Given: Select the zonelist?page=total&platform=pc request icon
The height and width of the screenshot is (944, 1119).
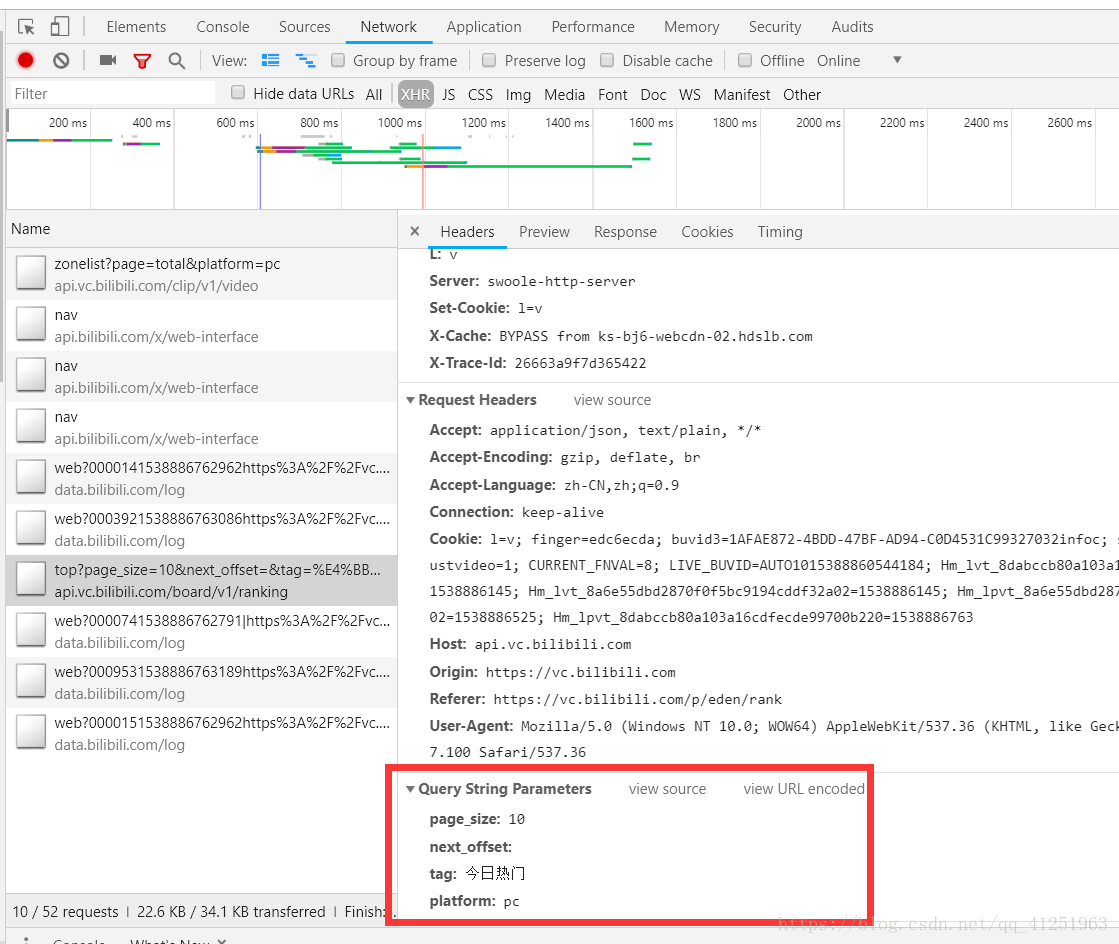Looking at the screenshot, I should coord(31,273).
